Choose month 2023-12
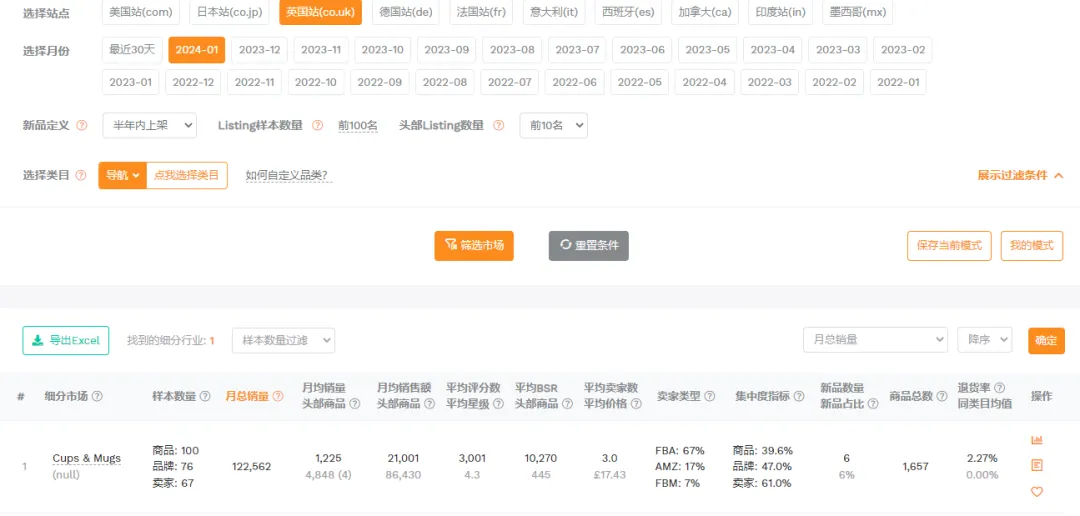The width and height of the screenshot is (1080, 516). point(259,50)
